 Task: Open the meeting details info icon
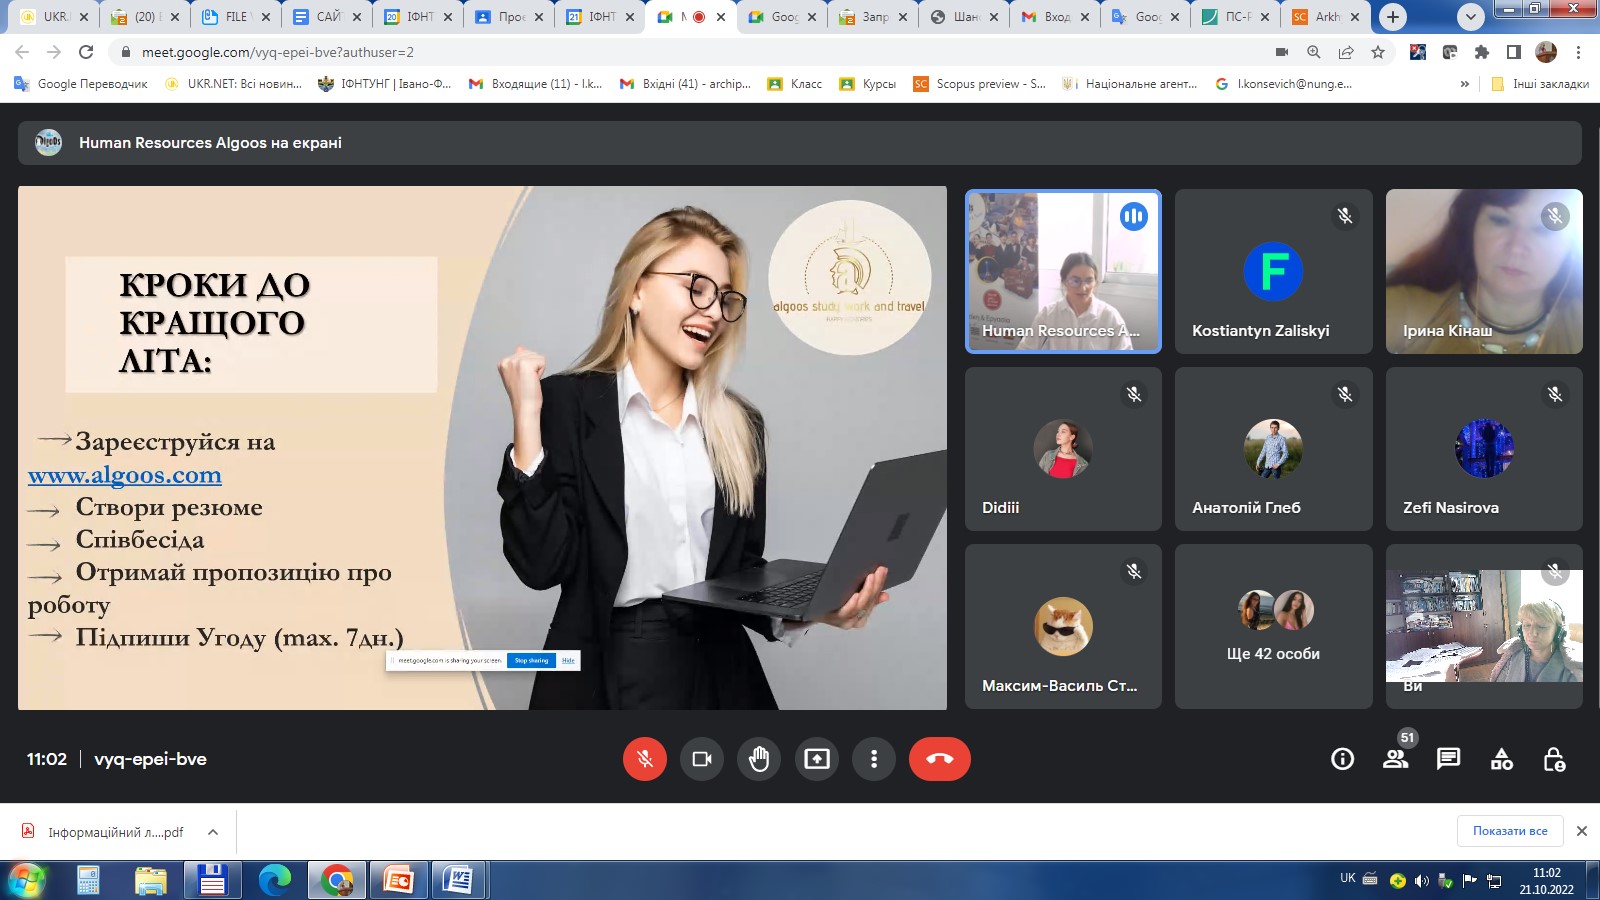click(x=1342, y=759)
